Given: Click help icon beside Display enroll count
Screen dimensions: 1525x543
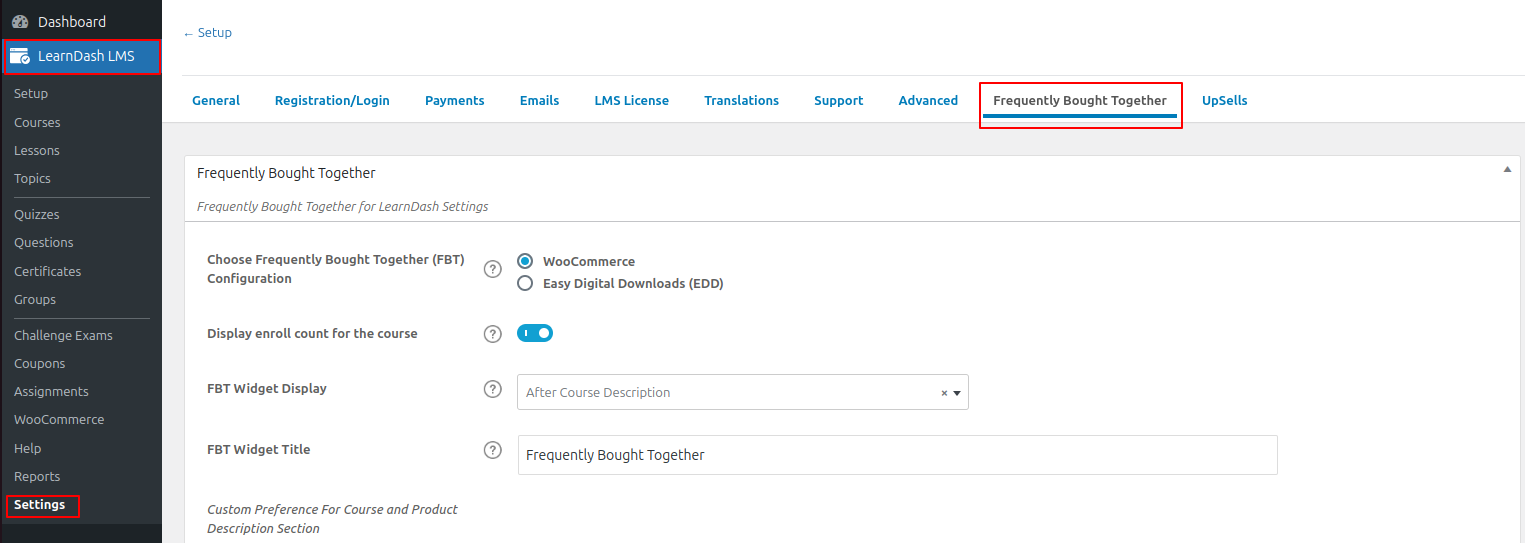Looking at the screenshot, I should tap(492, 334).
